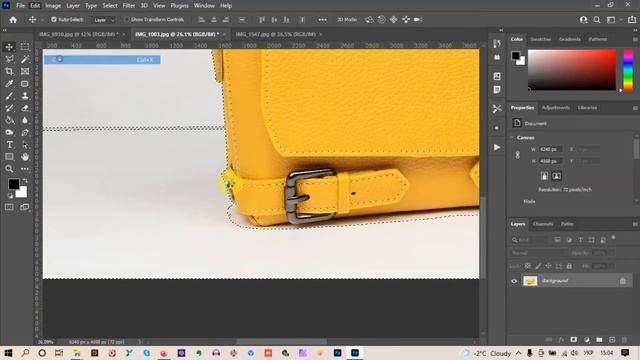Click the rainbow hue slider strip
This screenshot has height=360, width=640.
(x=628, y=70)
